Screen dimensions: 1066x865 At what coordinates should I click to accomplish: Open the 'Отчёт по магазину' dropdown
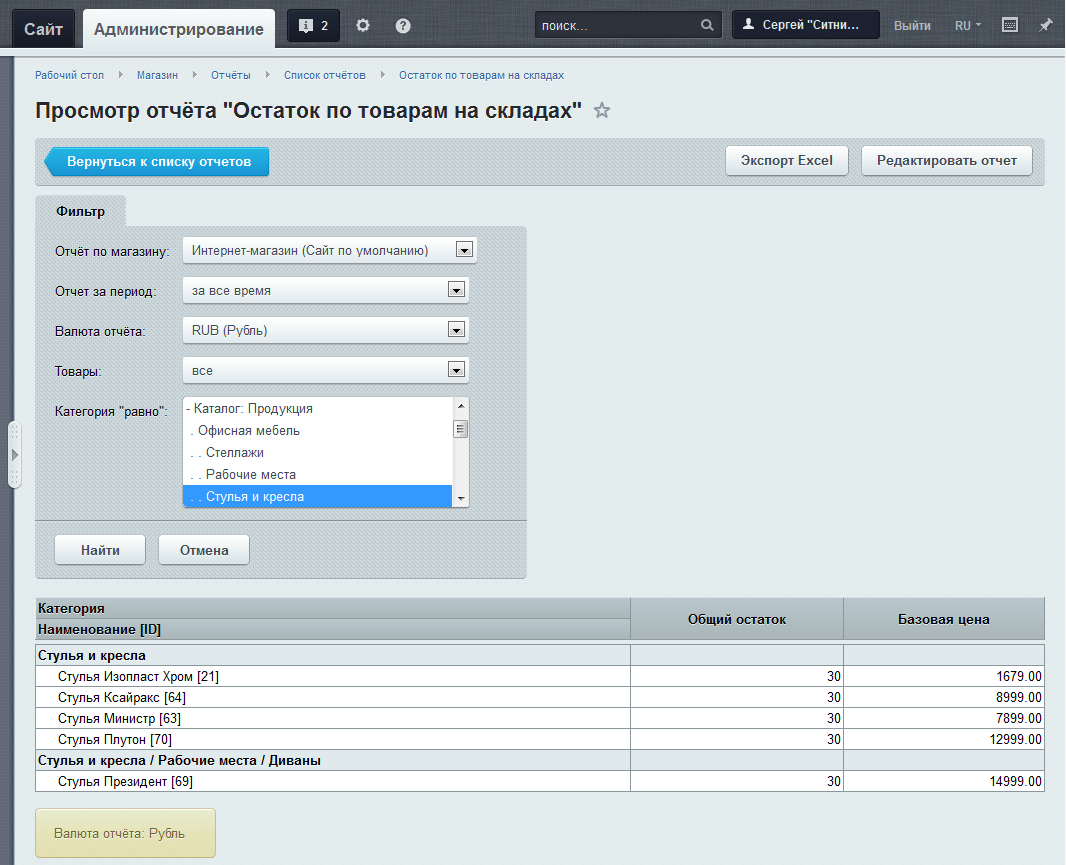click(329, 250)
